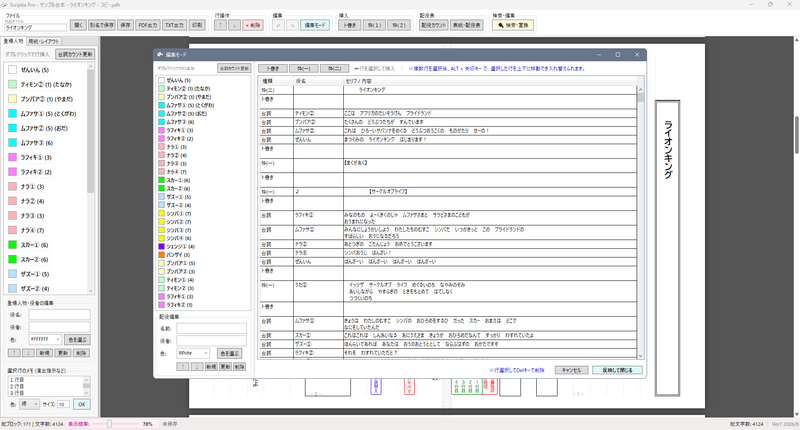Click the ↓ button in the left character editor

click(x=29, y=353)
